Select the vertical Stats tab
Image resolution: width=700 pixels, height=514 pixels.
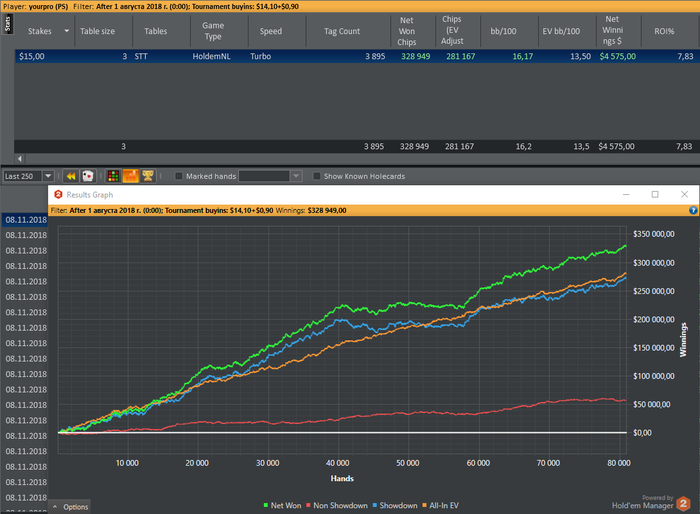(x=7, y=23)
